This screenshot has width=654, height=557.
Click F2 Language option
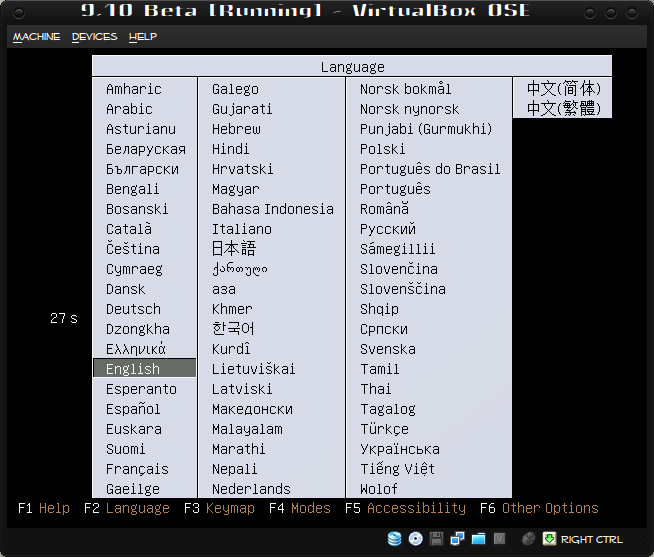(x=127, y=508)
